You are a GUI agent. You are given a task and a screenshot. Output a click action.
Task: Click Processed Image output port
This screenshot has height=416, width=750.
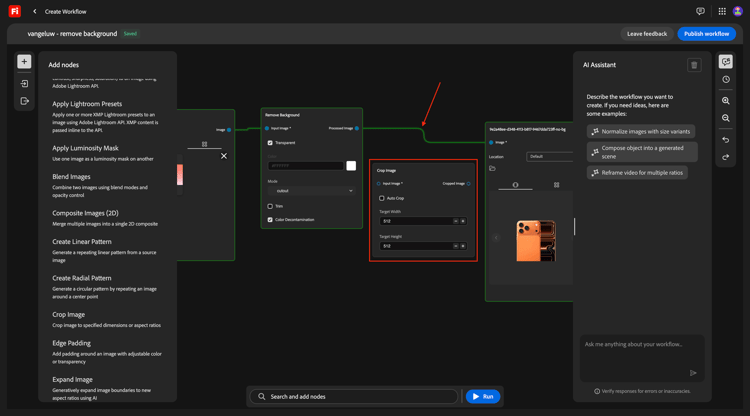click(357, 128)
